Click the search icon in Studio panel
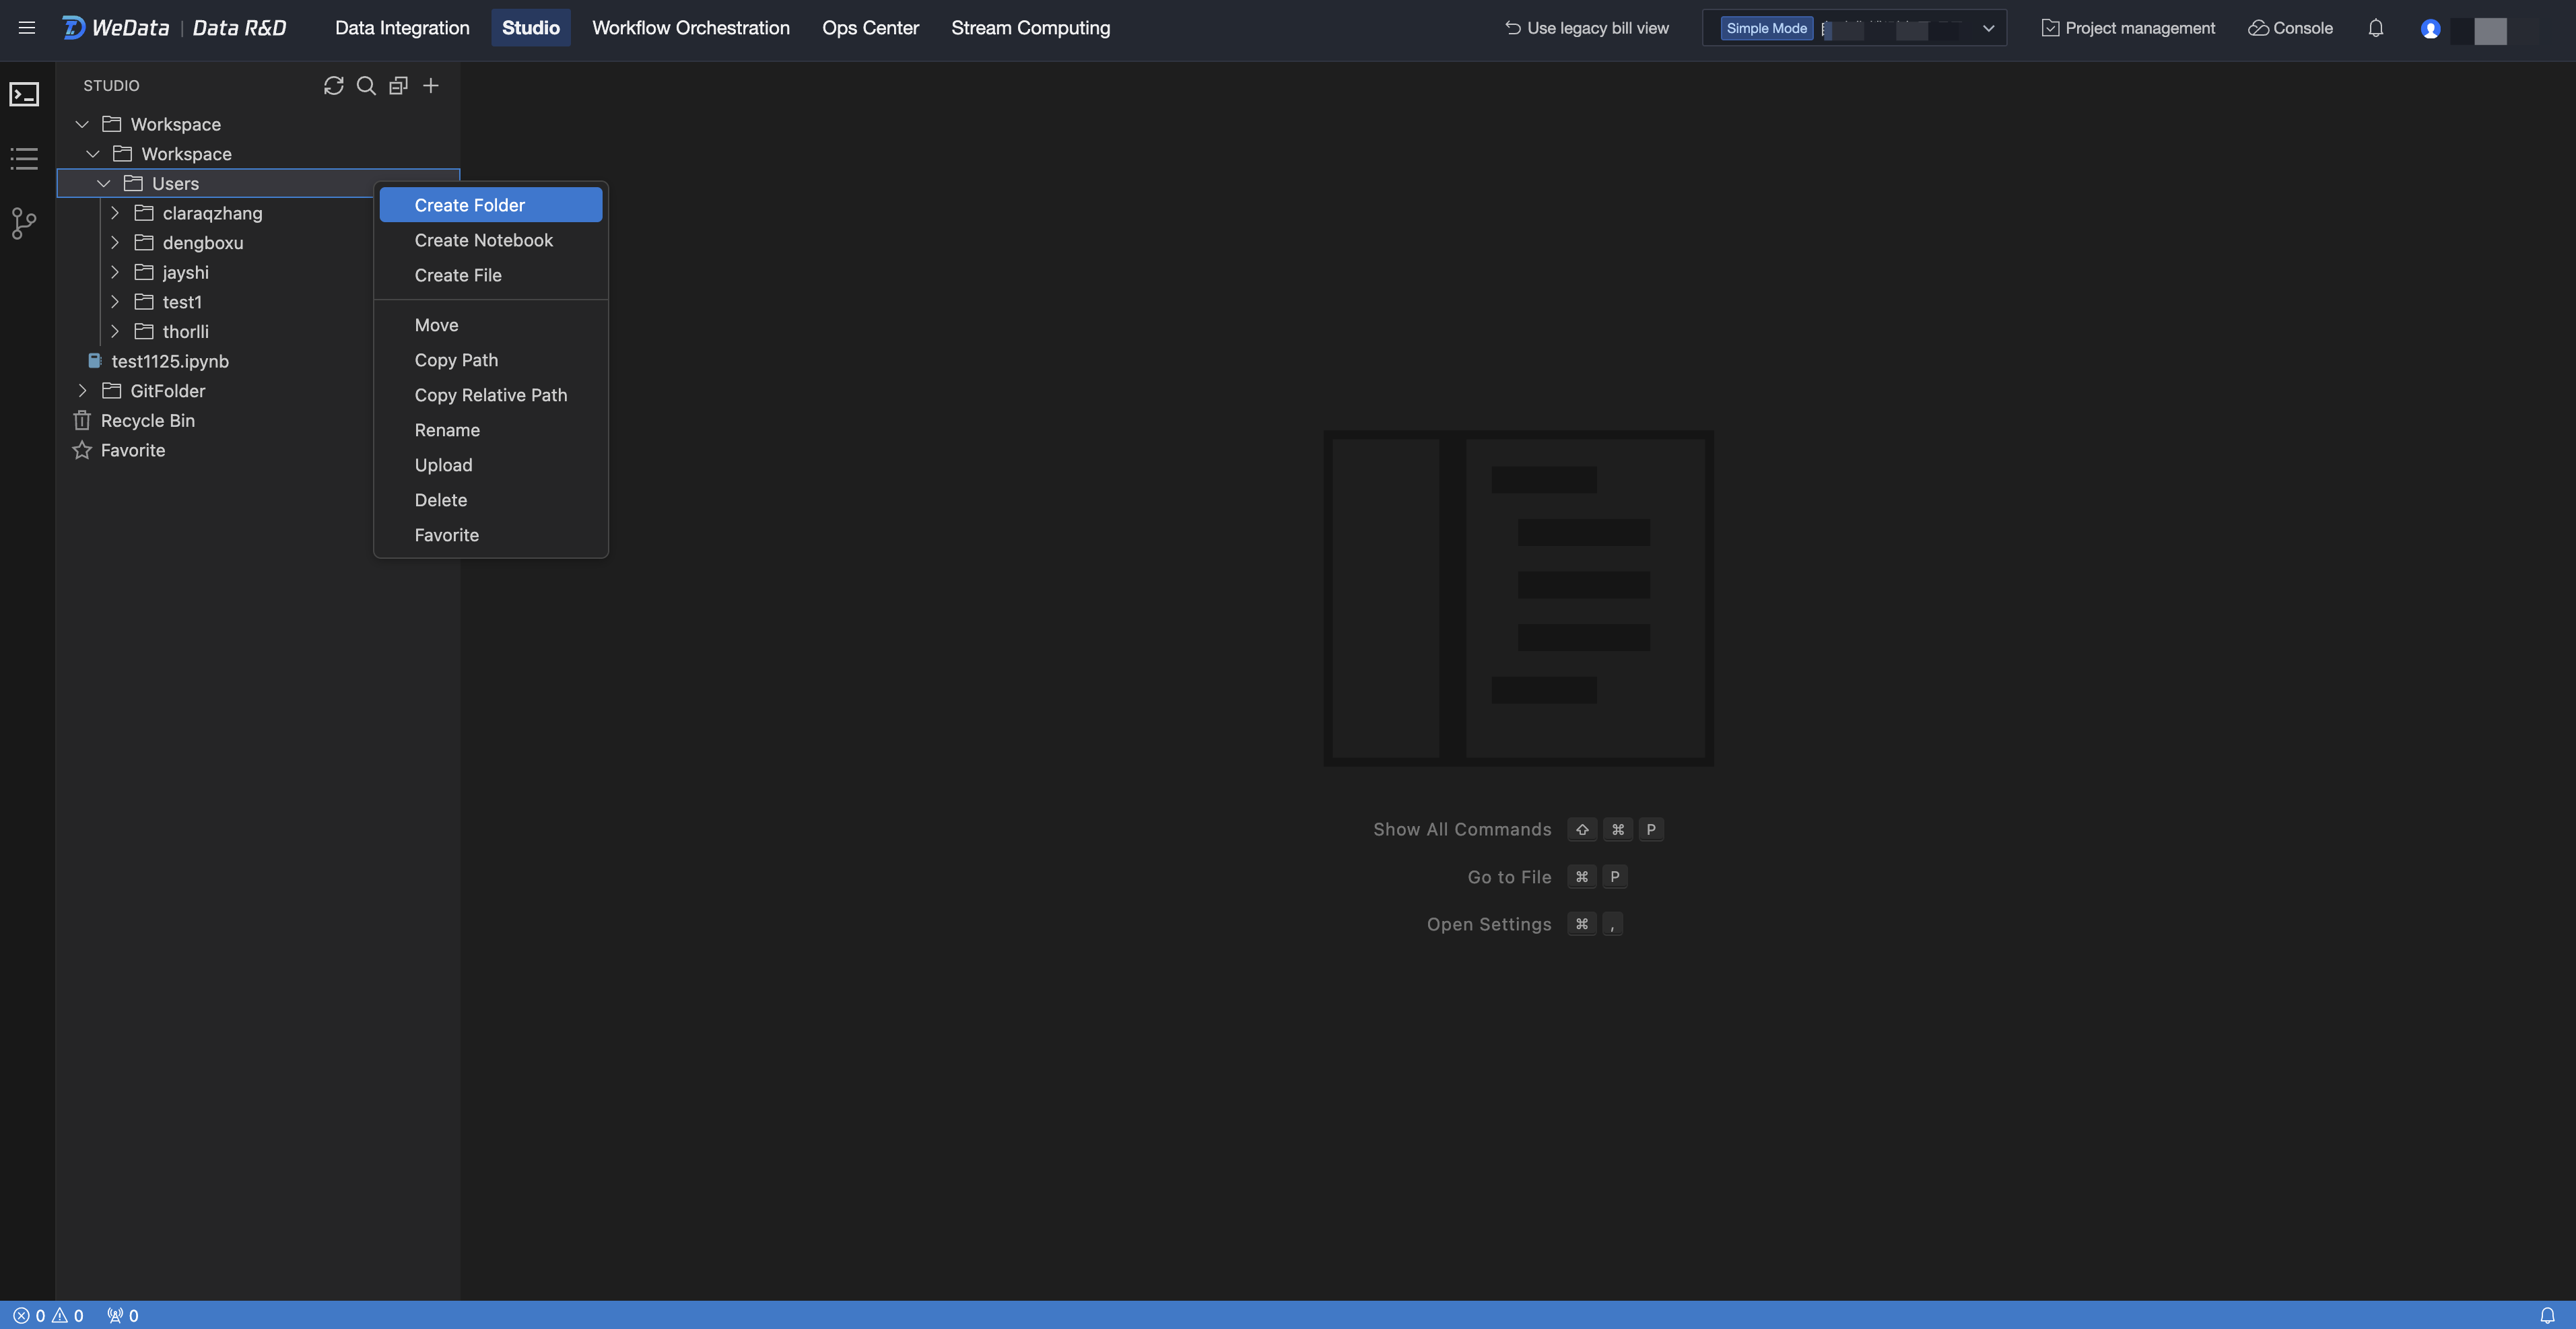Viewport: 2576px width, 1329px height. (366, 86)
